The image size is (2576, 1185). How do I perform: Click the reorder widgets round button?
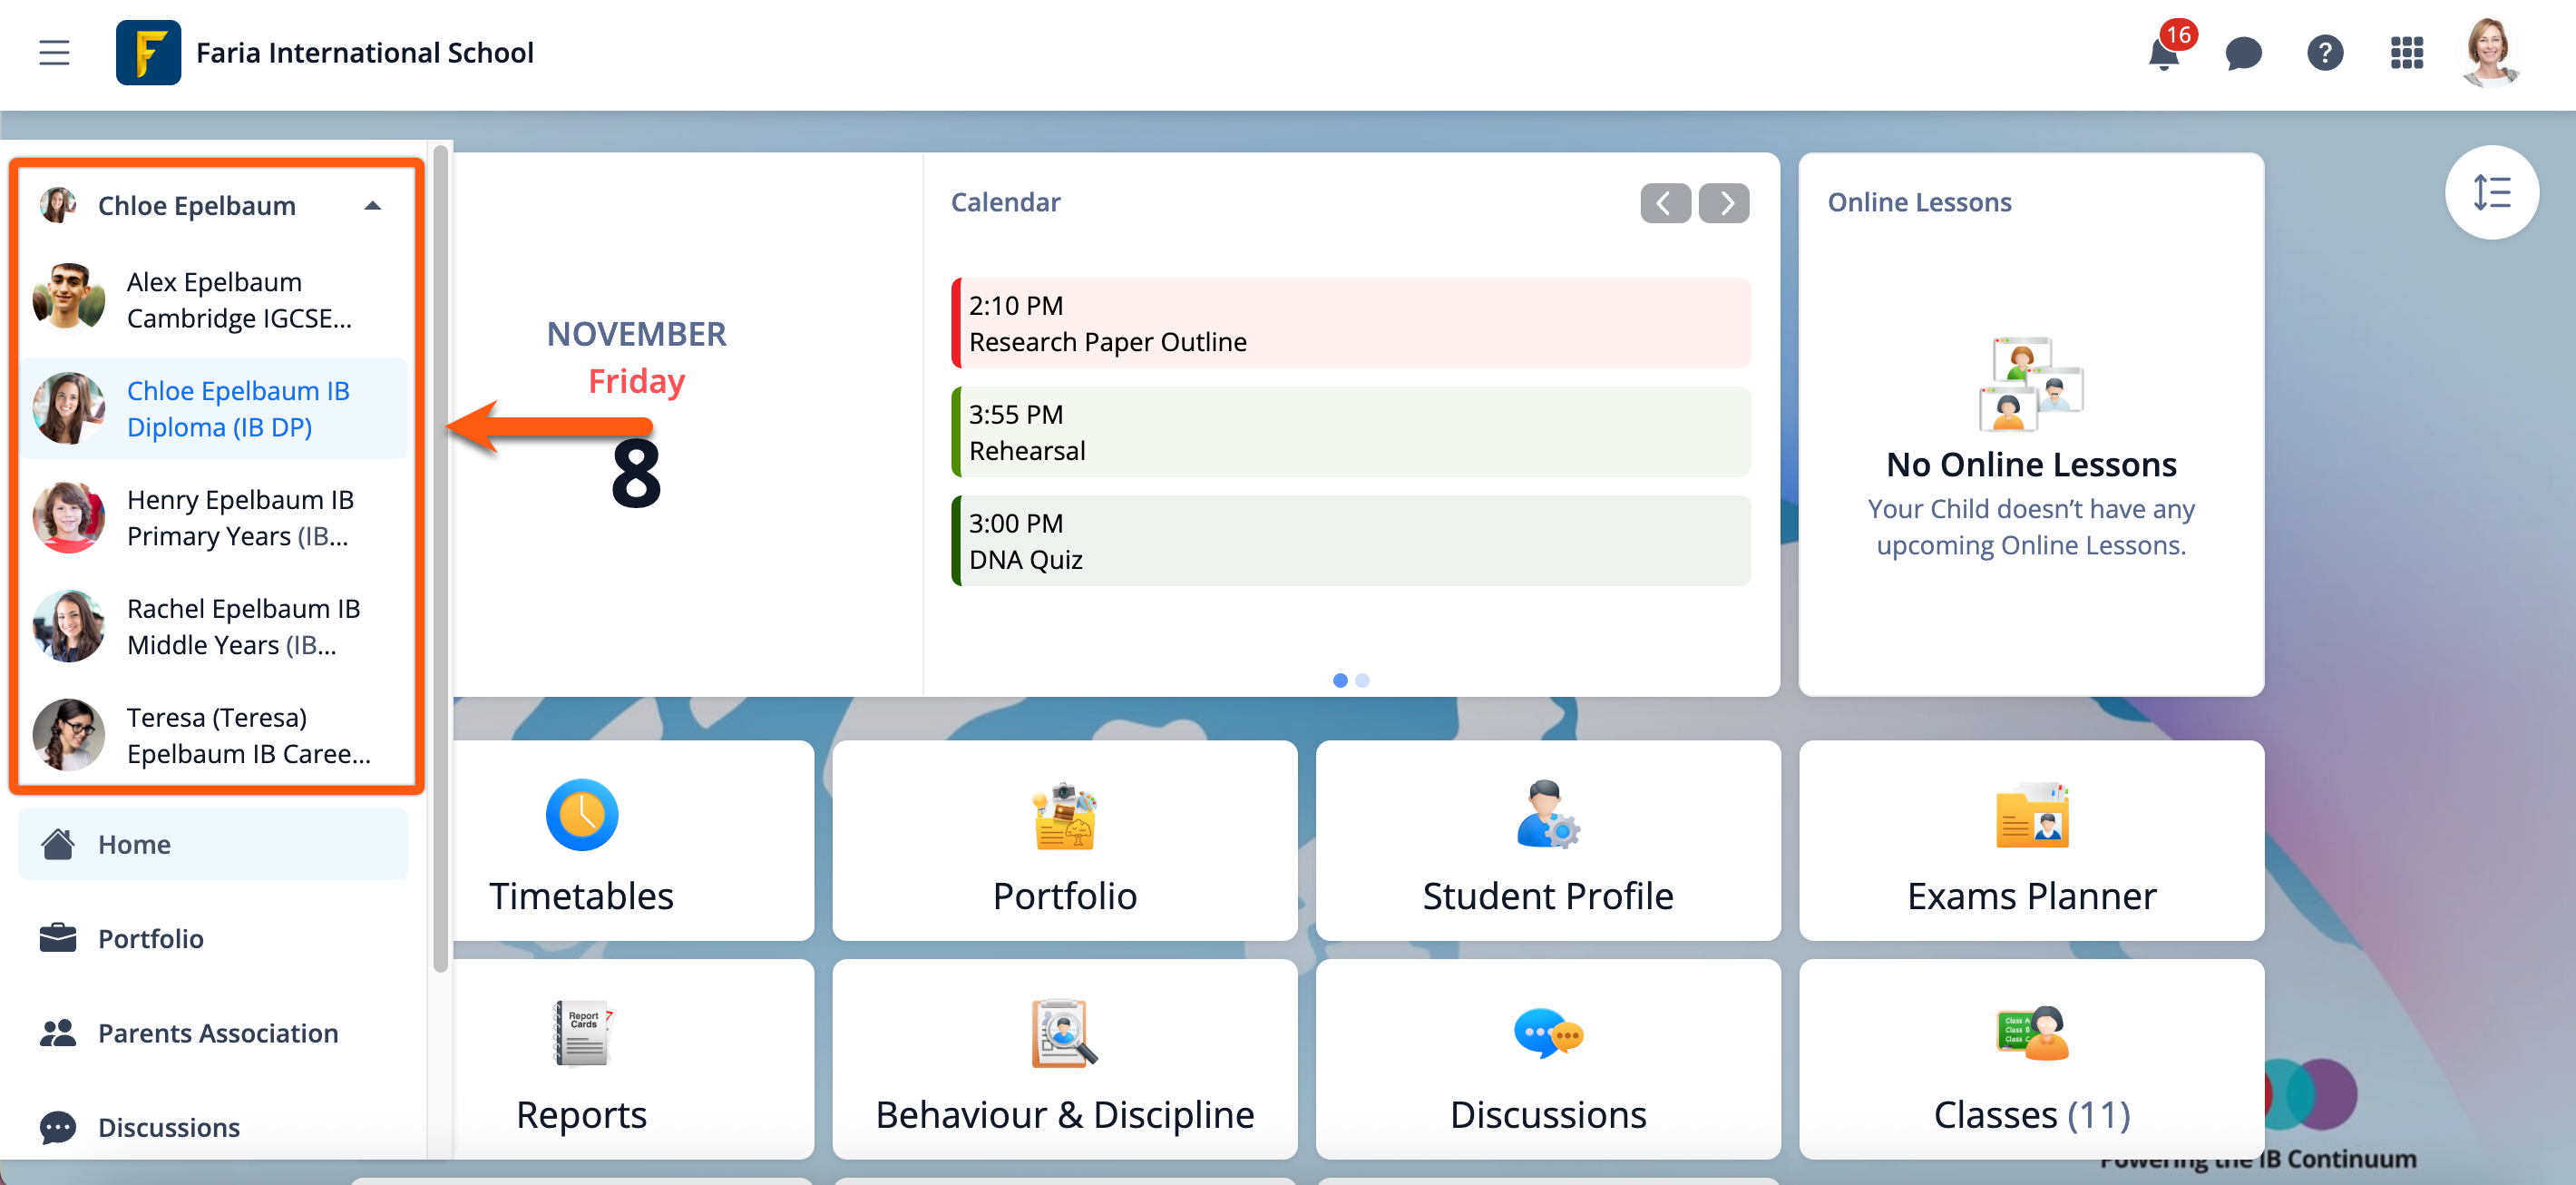(x=2490, y=192)
